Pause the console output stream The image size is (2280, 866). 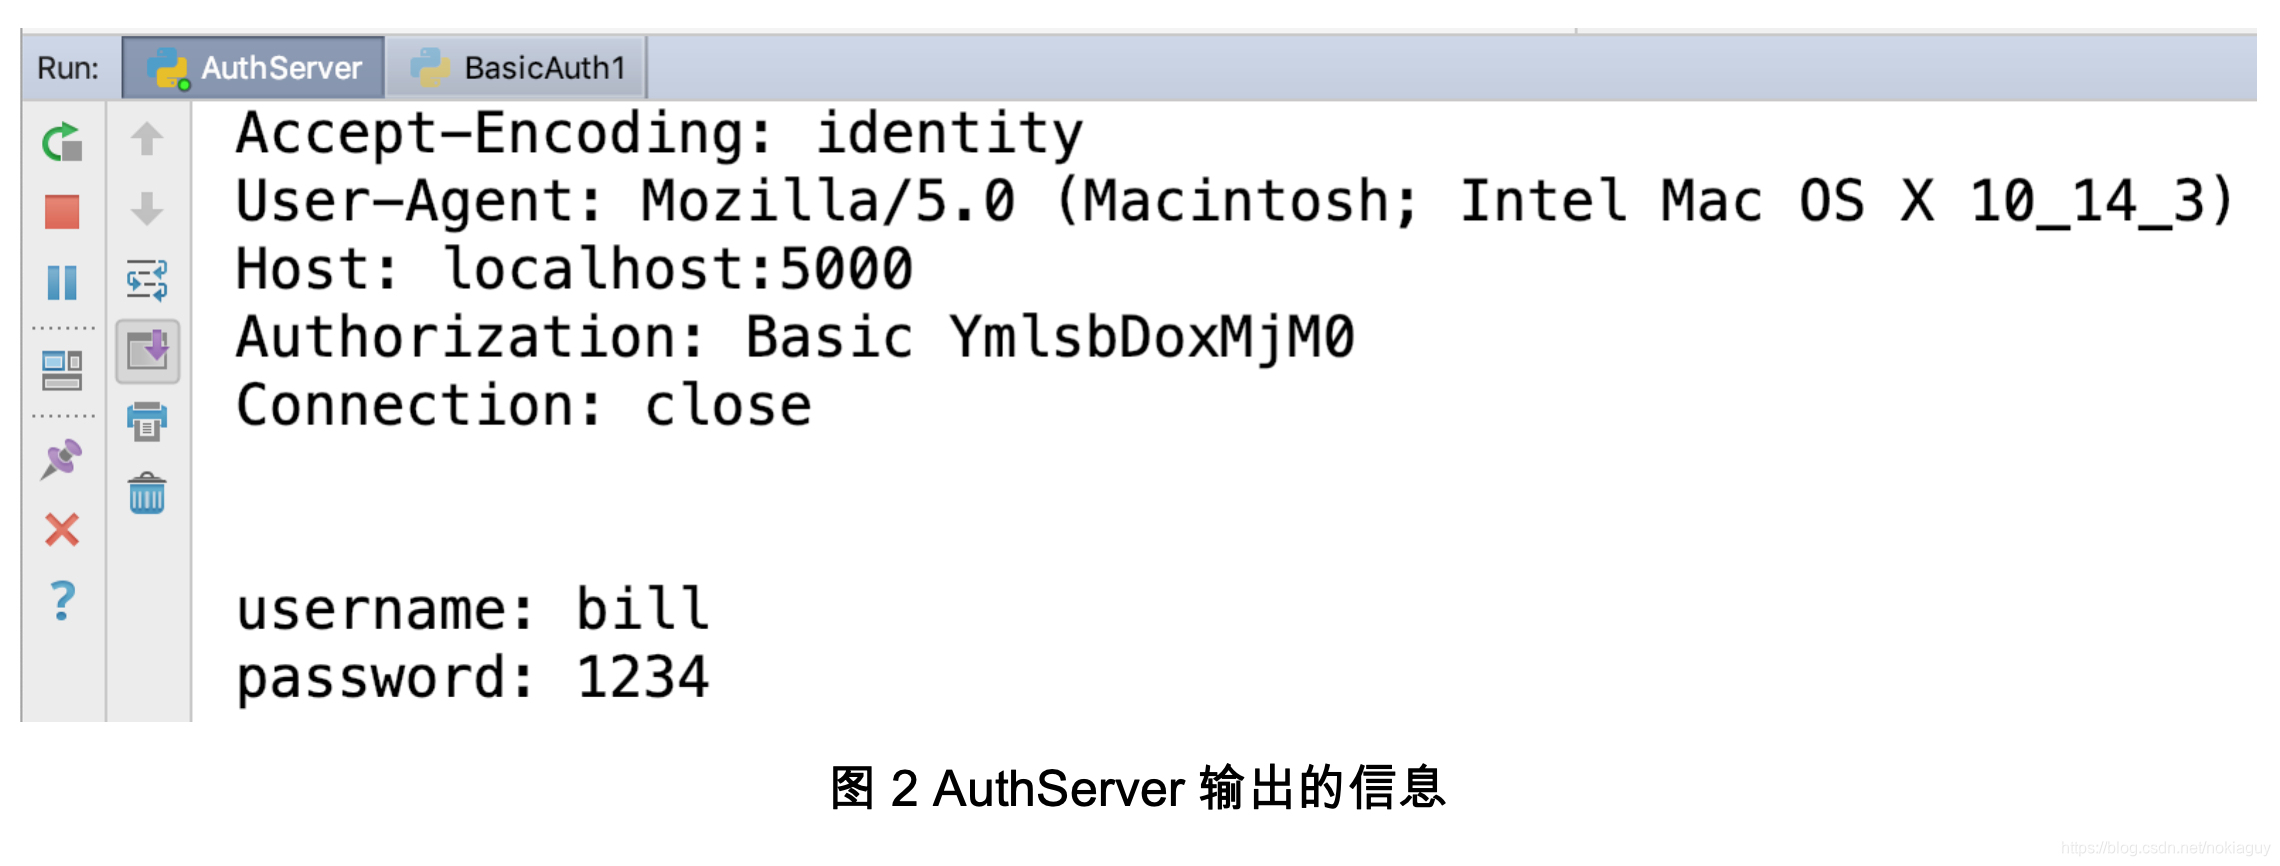tap(62, 283)
